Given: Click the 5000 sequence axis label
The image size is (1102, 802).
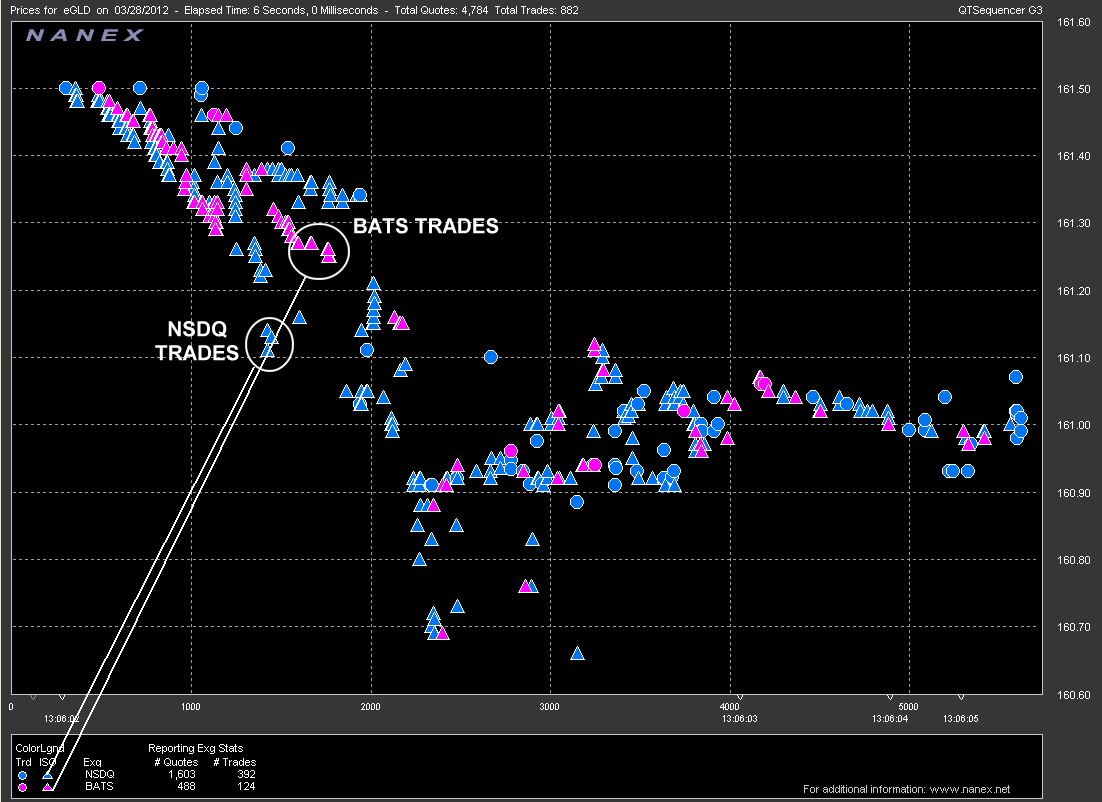Looking at the screenshot, I should click(x=908, y=706).
